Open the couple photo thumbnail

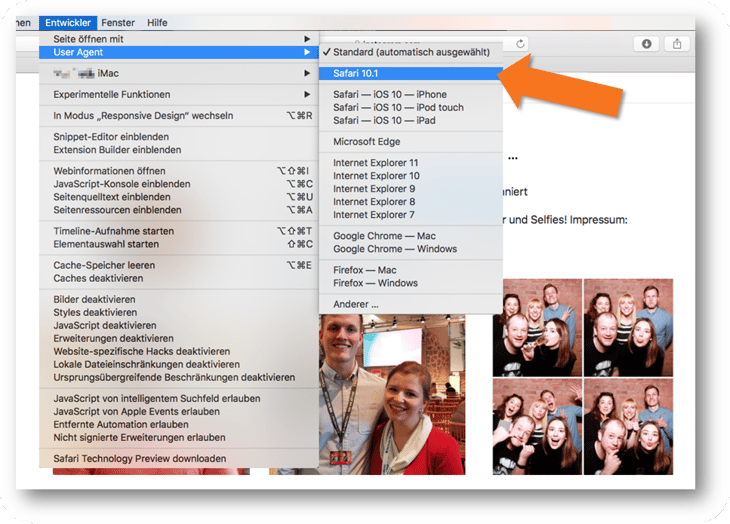click(392, 394)
